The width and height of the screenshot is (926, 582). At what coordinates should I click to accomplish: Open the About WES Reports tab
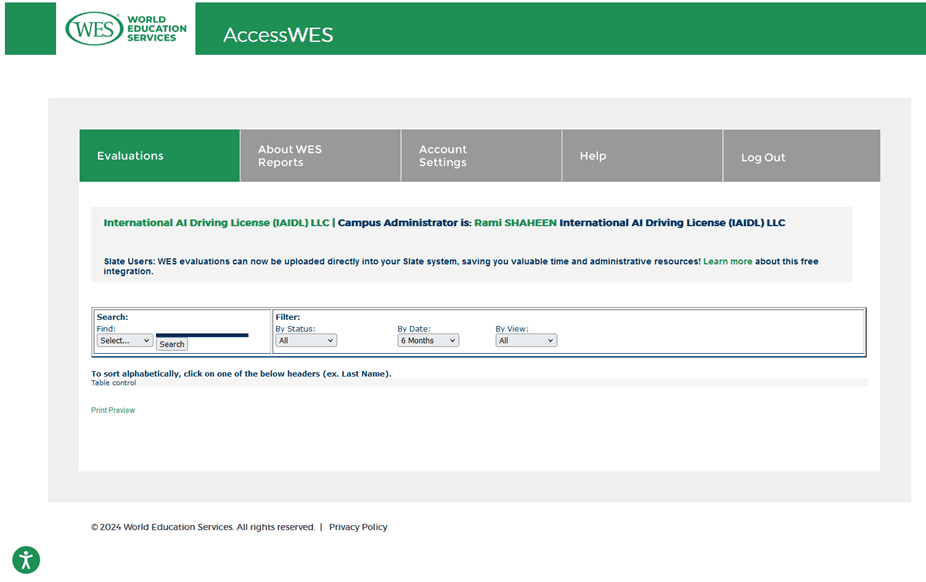point(321,156)
